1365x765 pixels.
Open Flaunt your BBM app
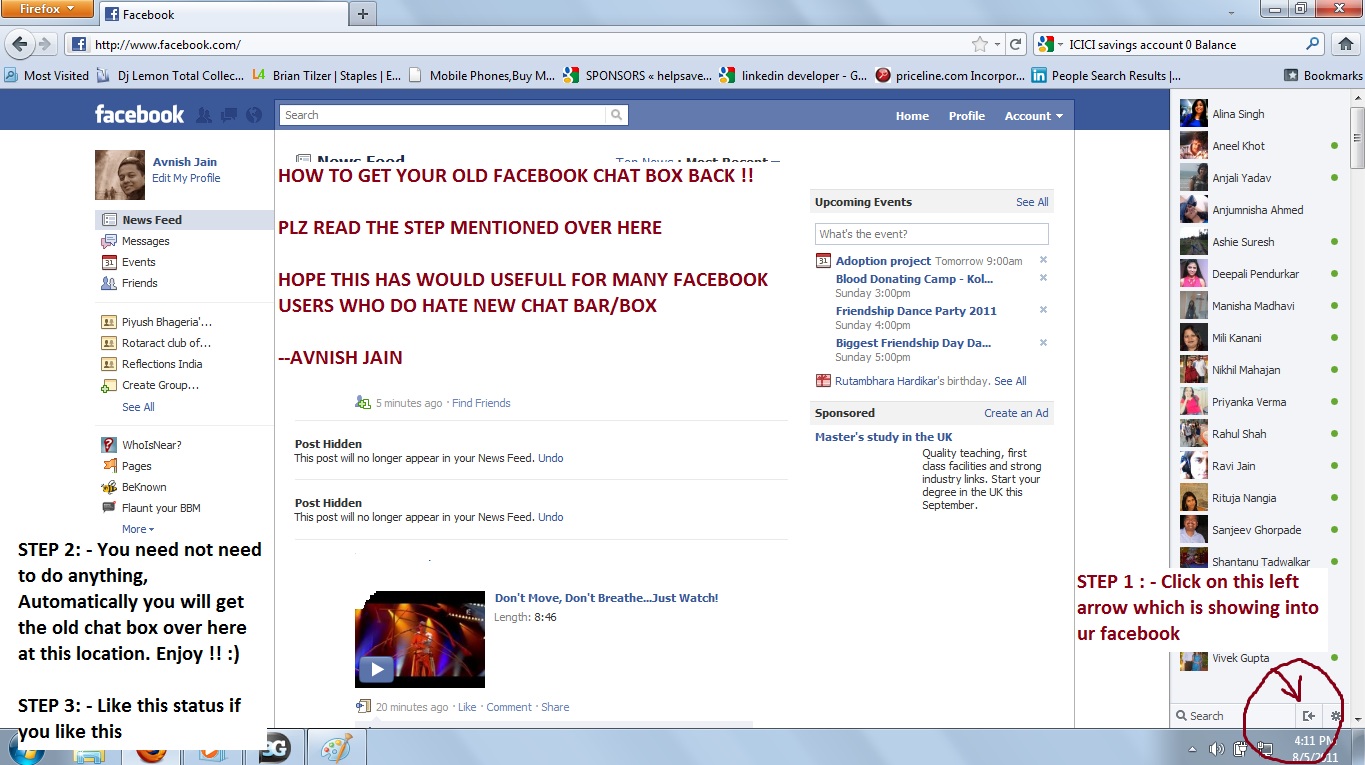point(161,508)
